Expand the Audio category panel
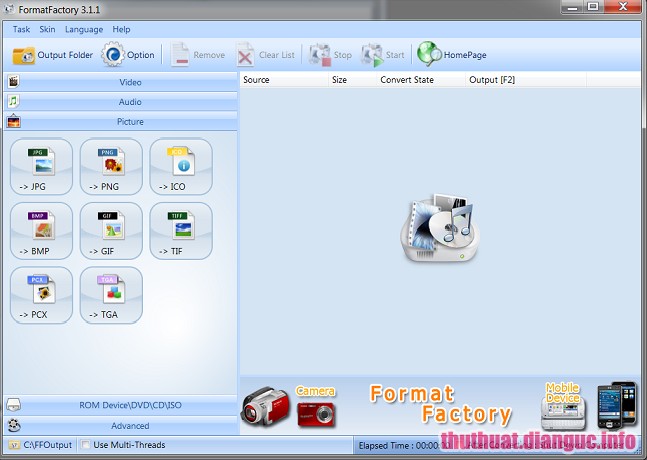647x460 pixels. (120, 102)
